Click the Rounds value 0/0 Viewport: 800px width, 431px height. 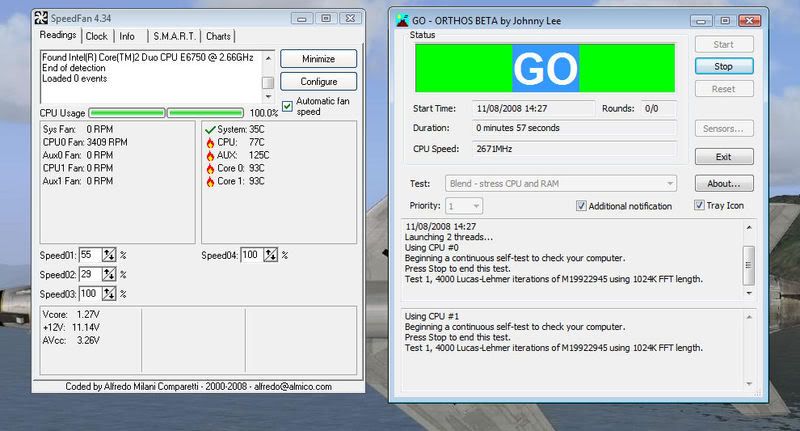659,109
